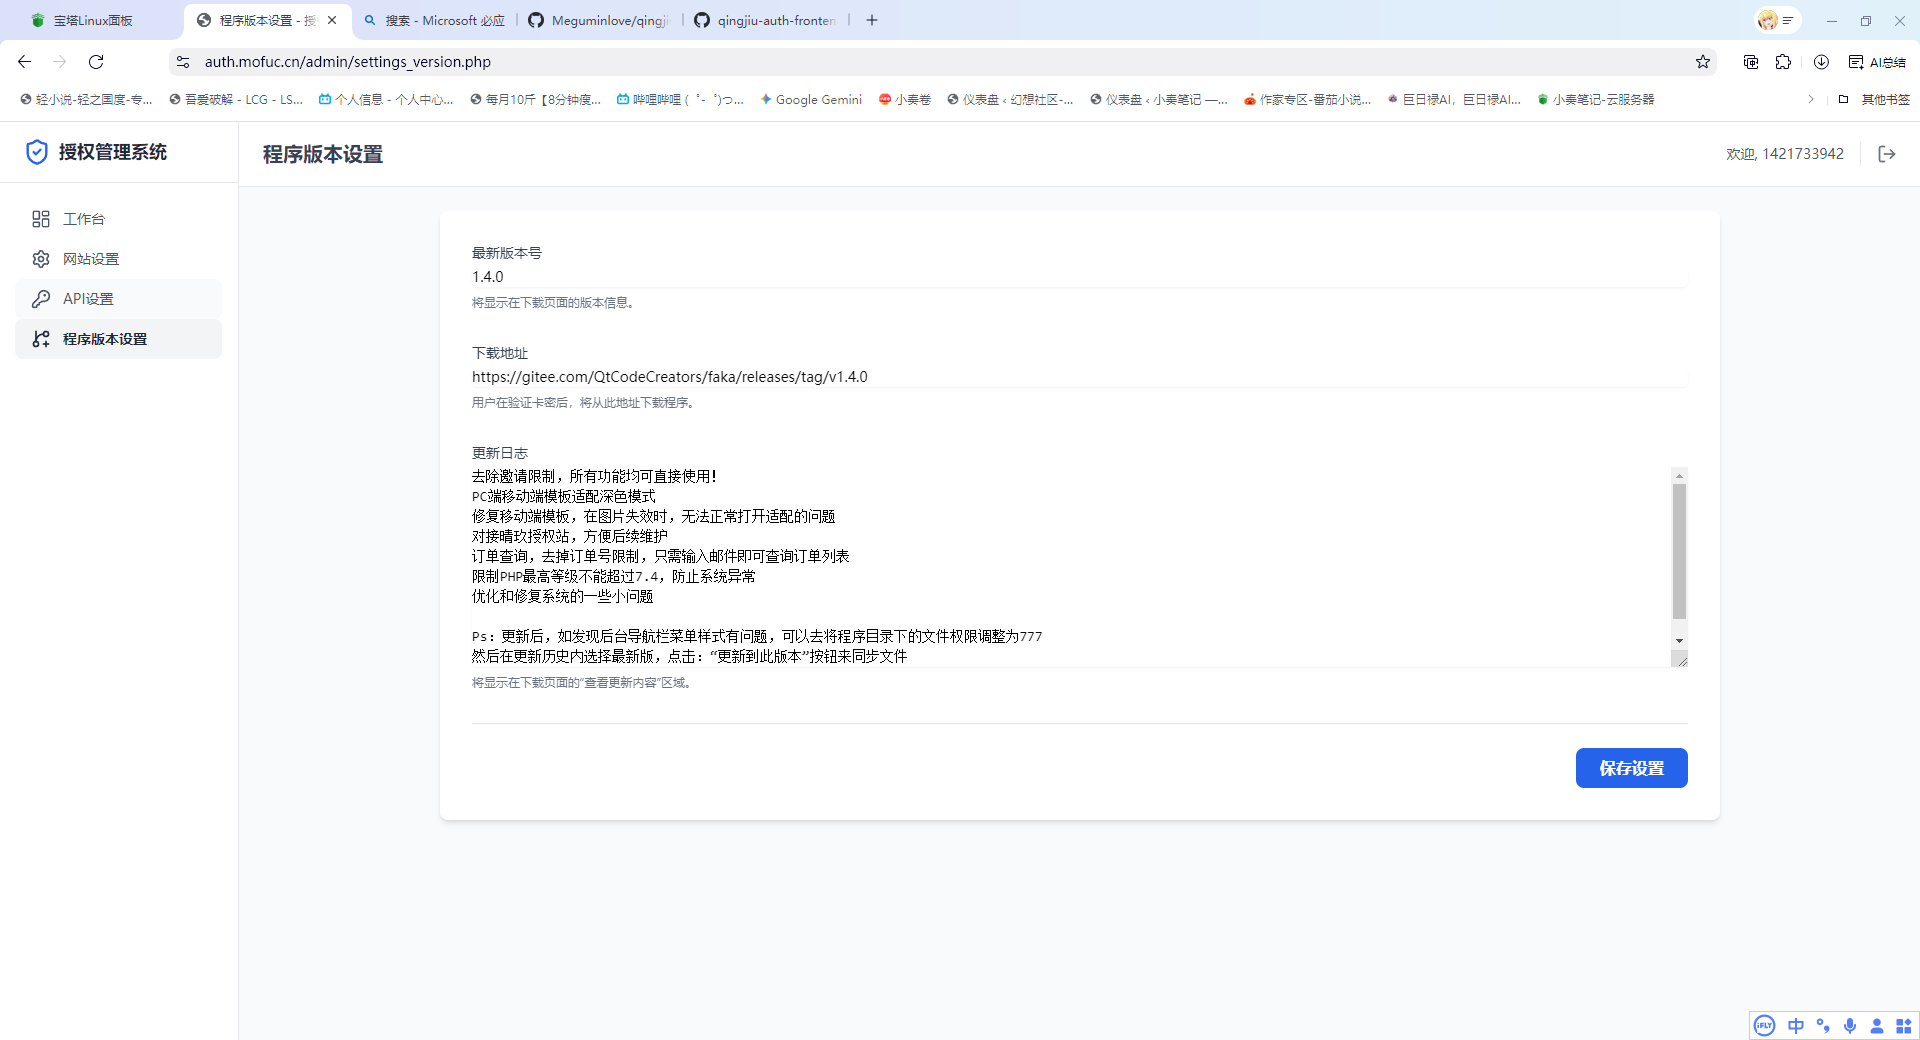Open the 工作台 sidebar item
Viewport: 1920px width, 1040px height.
84,219
